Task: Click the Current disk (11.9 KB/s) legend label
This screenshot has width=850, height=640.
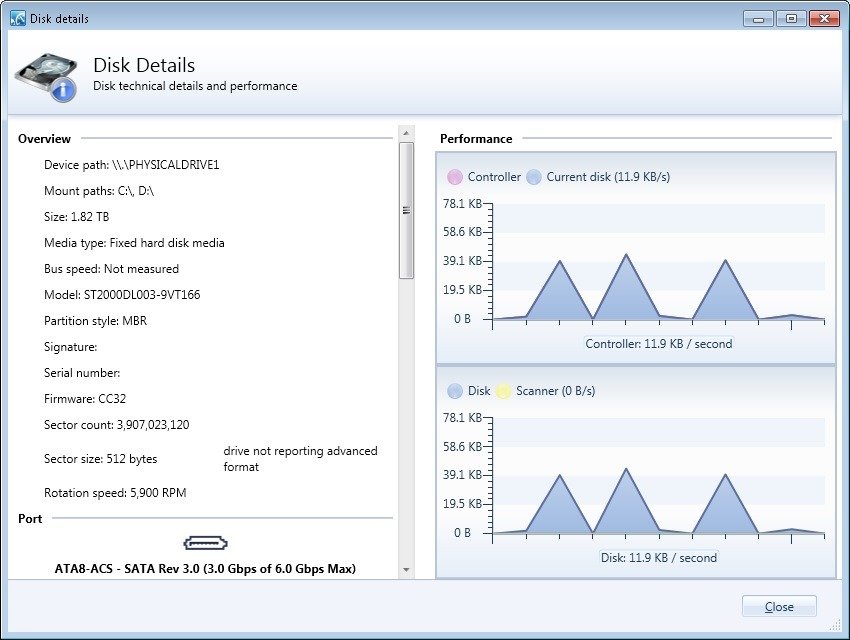Action: (x=608, y=177)
